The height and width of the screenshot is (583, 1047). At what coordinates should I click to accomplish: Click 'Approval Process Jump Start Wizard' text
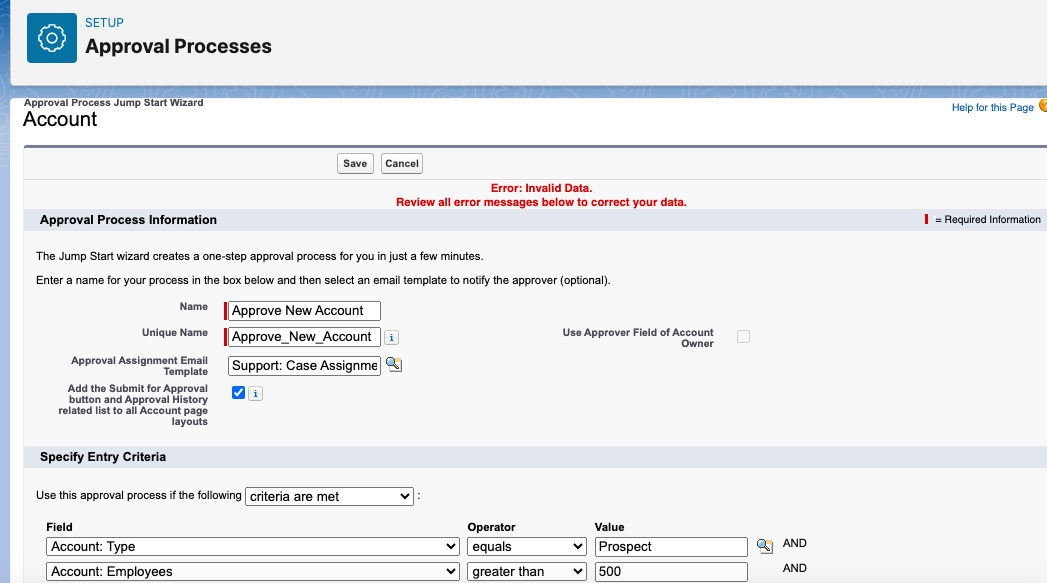tap(114, 103)
